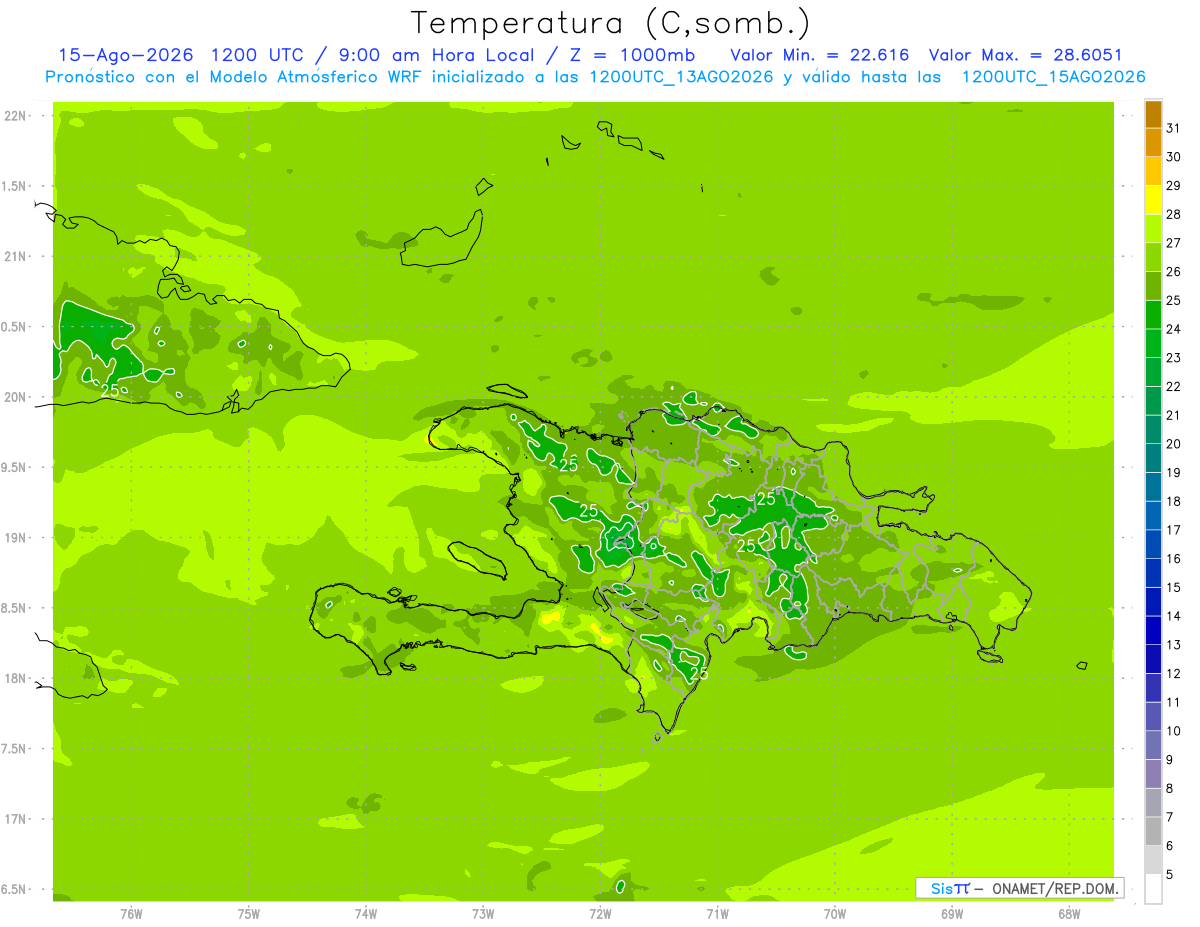
Task: Click the '76W' longitude label
Action: [x=131, y=914]
